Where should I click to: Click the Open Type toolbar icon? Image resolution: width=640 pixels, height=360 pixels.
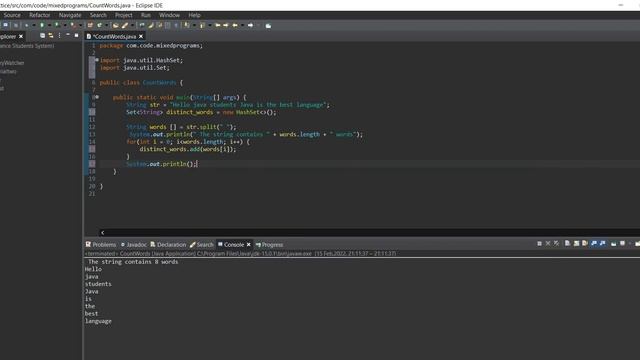115,25
